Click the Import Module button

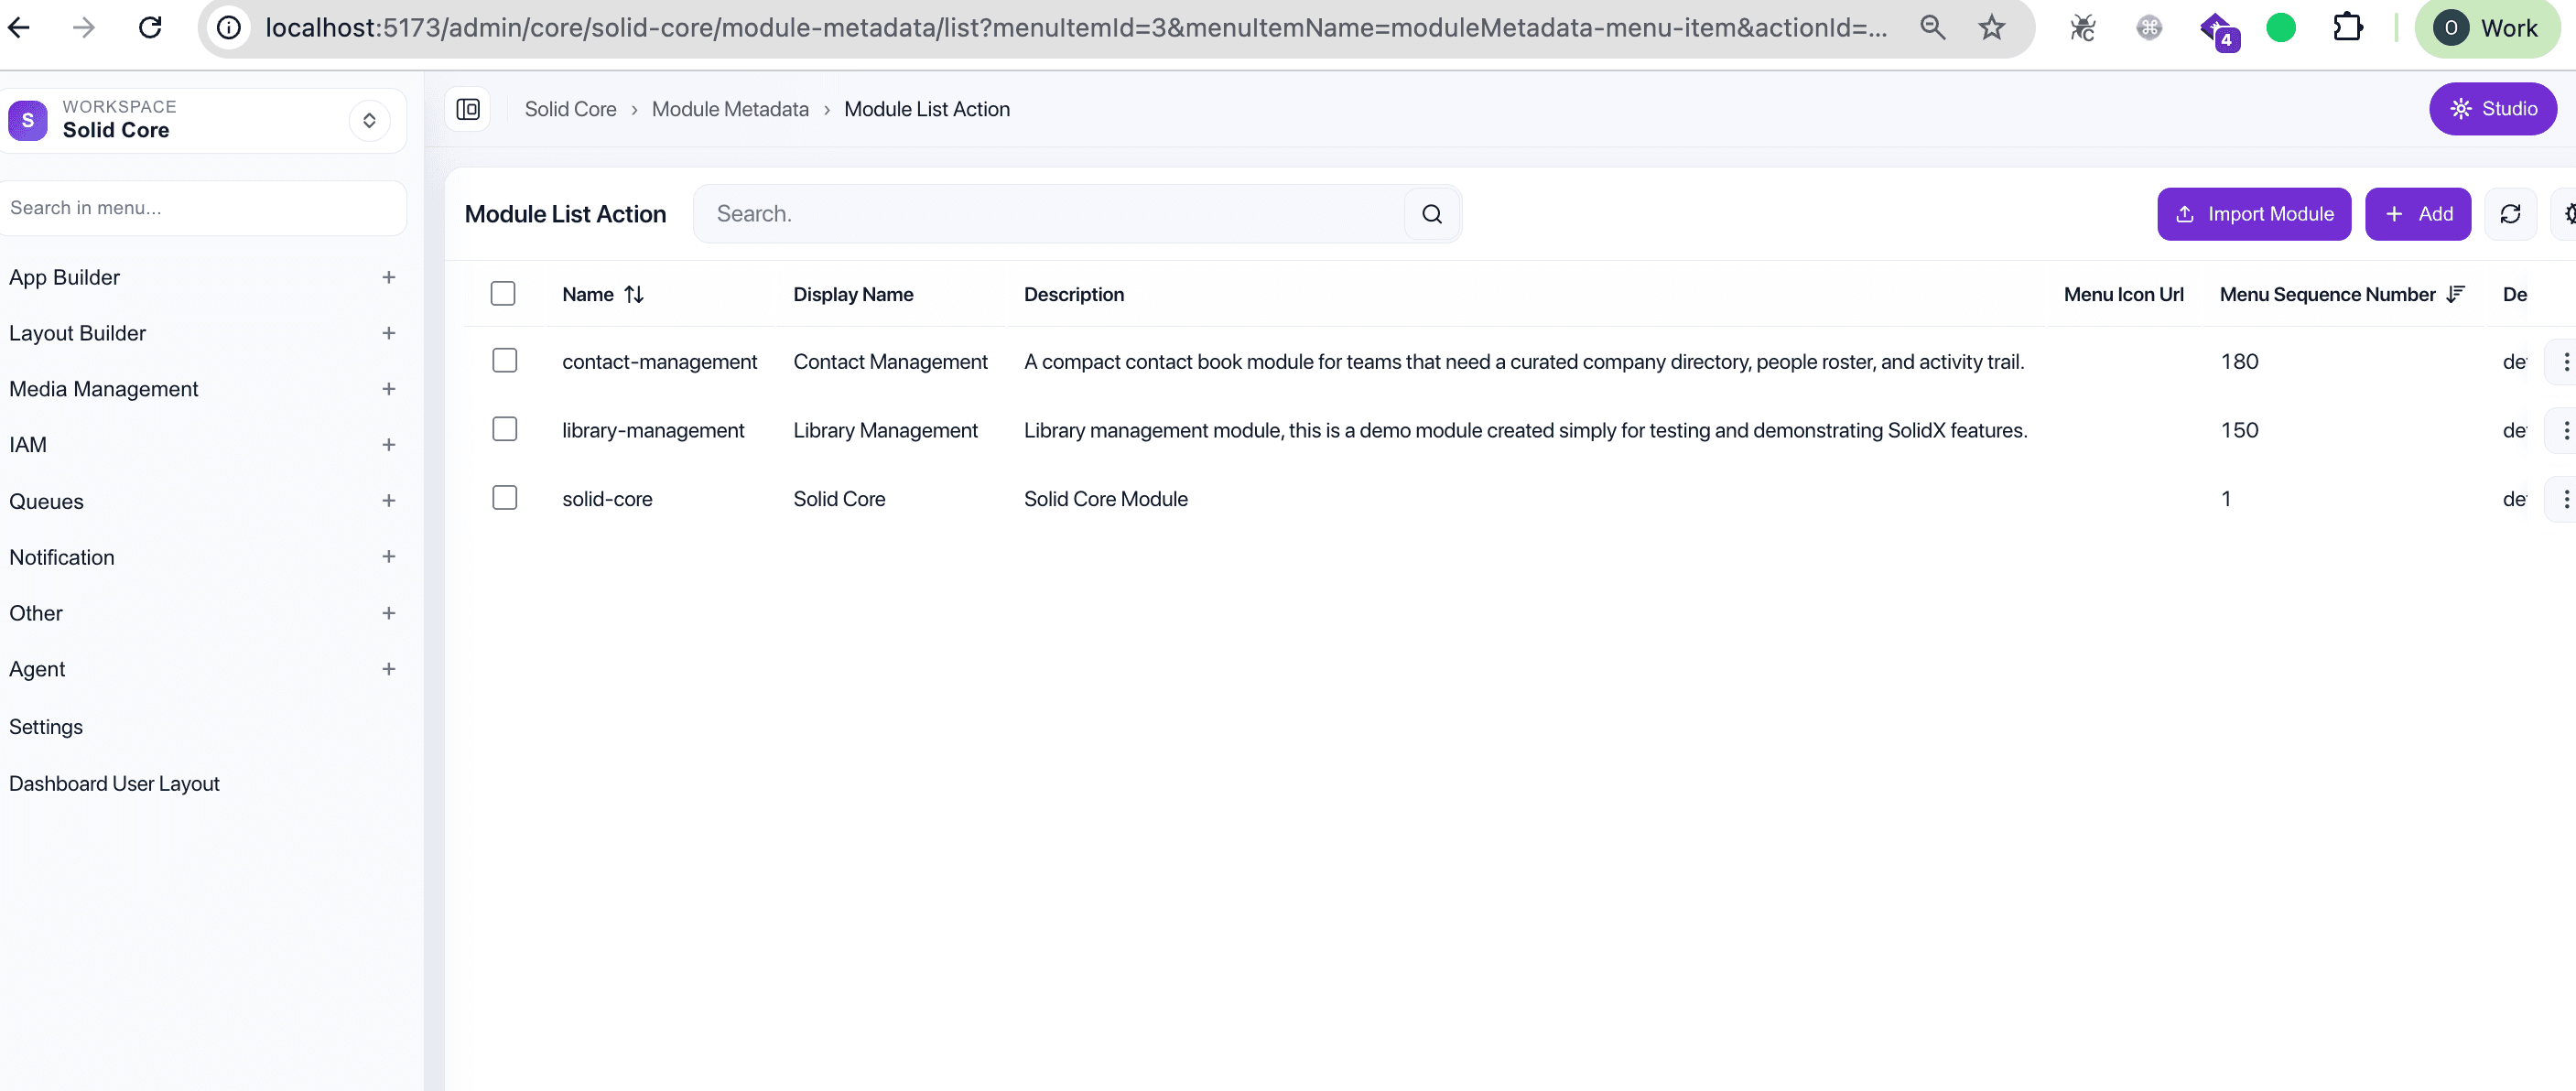coord(2254,214)
